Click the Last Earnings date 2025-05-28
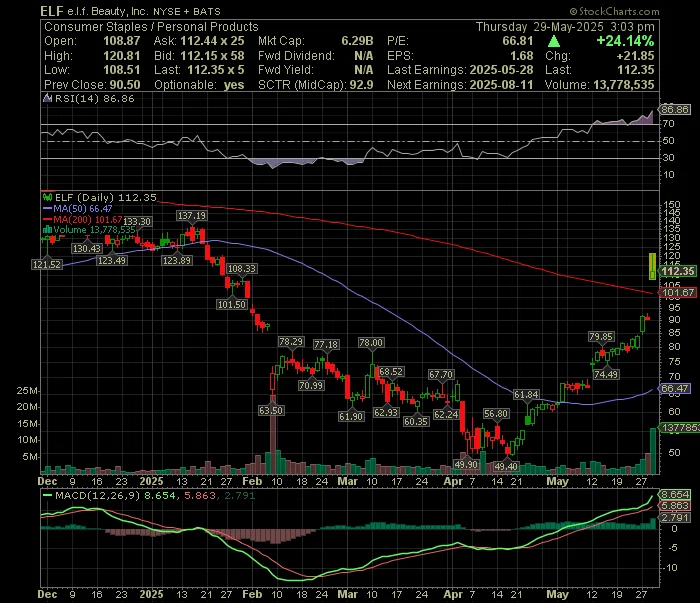The width and height of the screenshot is (700, 603). tap(501, 70)
